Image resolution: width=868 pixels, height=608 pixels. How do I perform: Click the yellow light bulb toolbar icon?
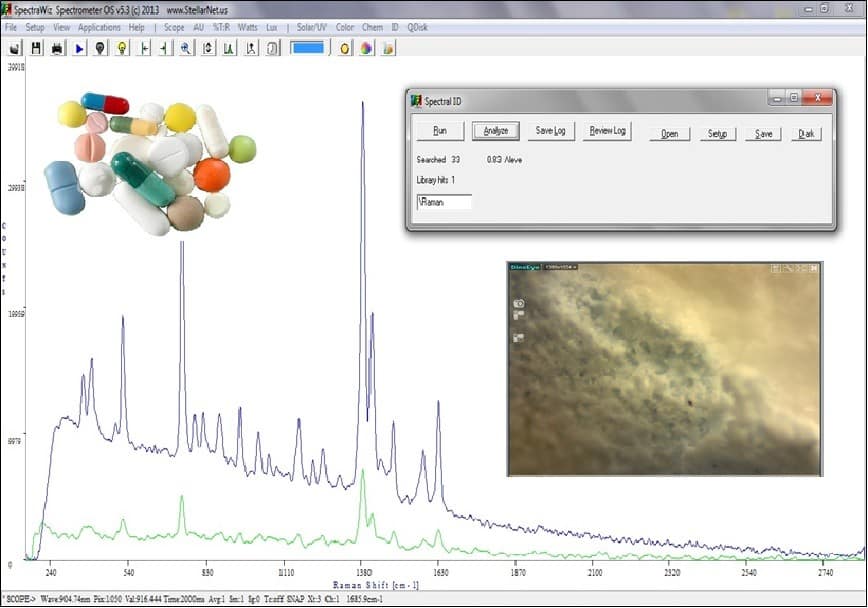[122, 48]
